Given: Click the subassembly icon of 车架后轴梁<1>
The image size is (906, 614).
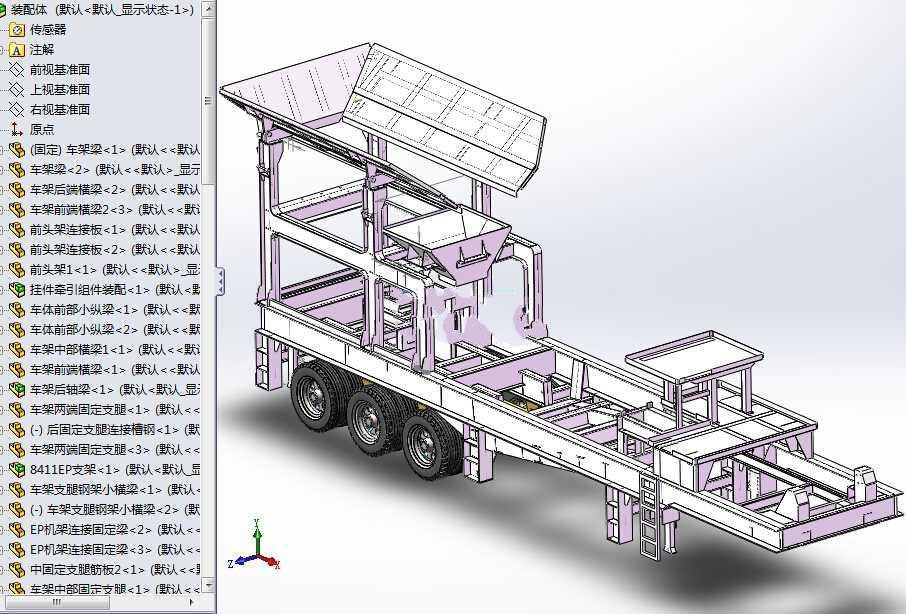Looking at the screenshot, I should [17, 389].
